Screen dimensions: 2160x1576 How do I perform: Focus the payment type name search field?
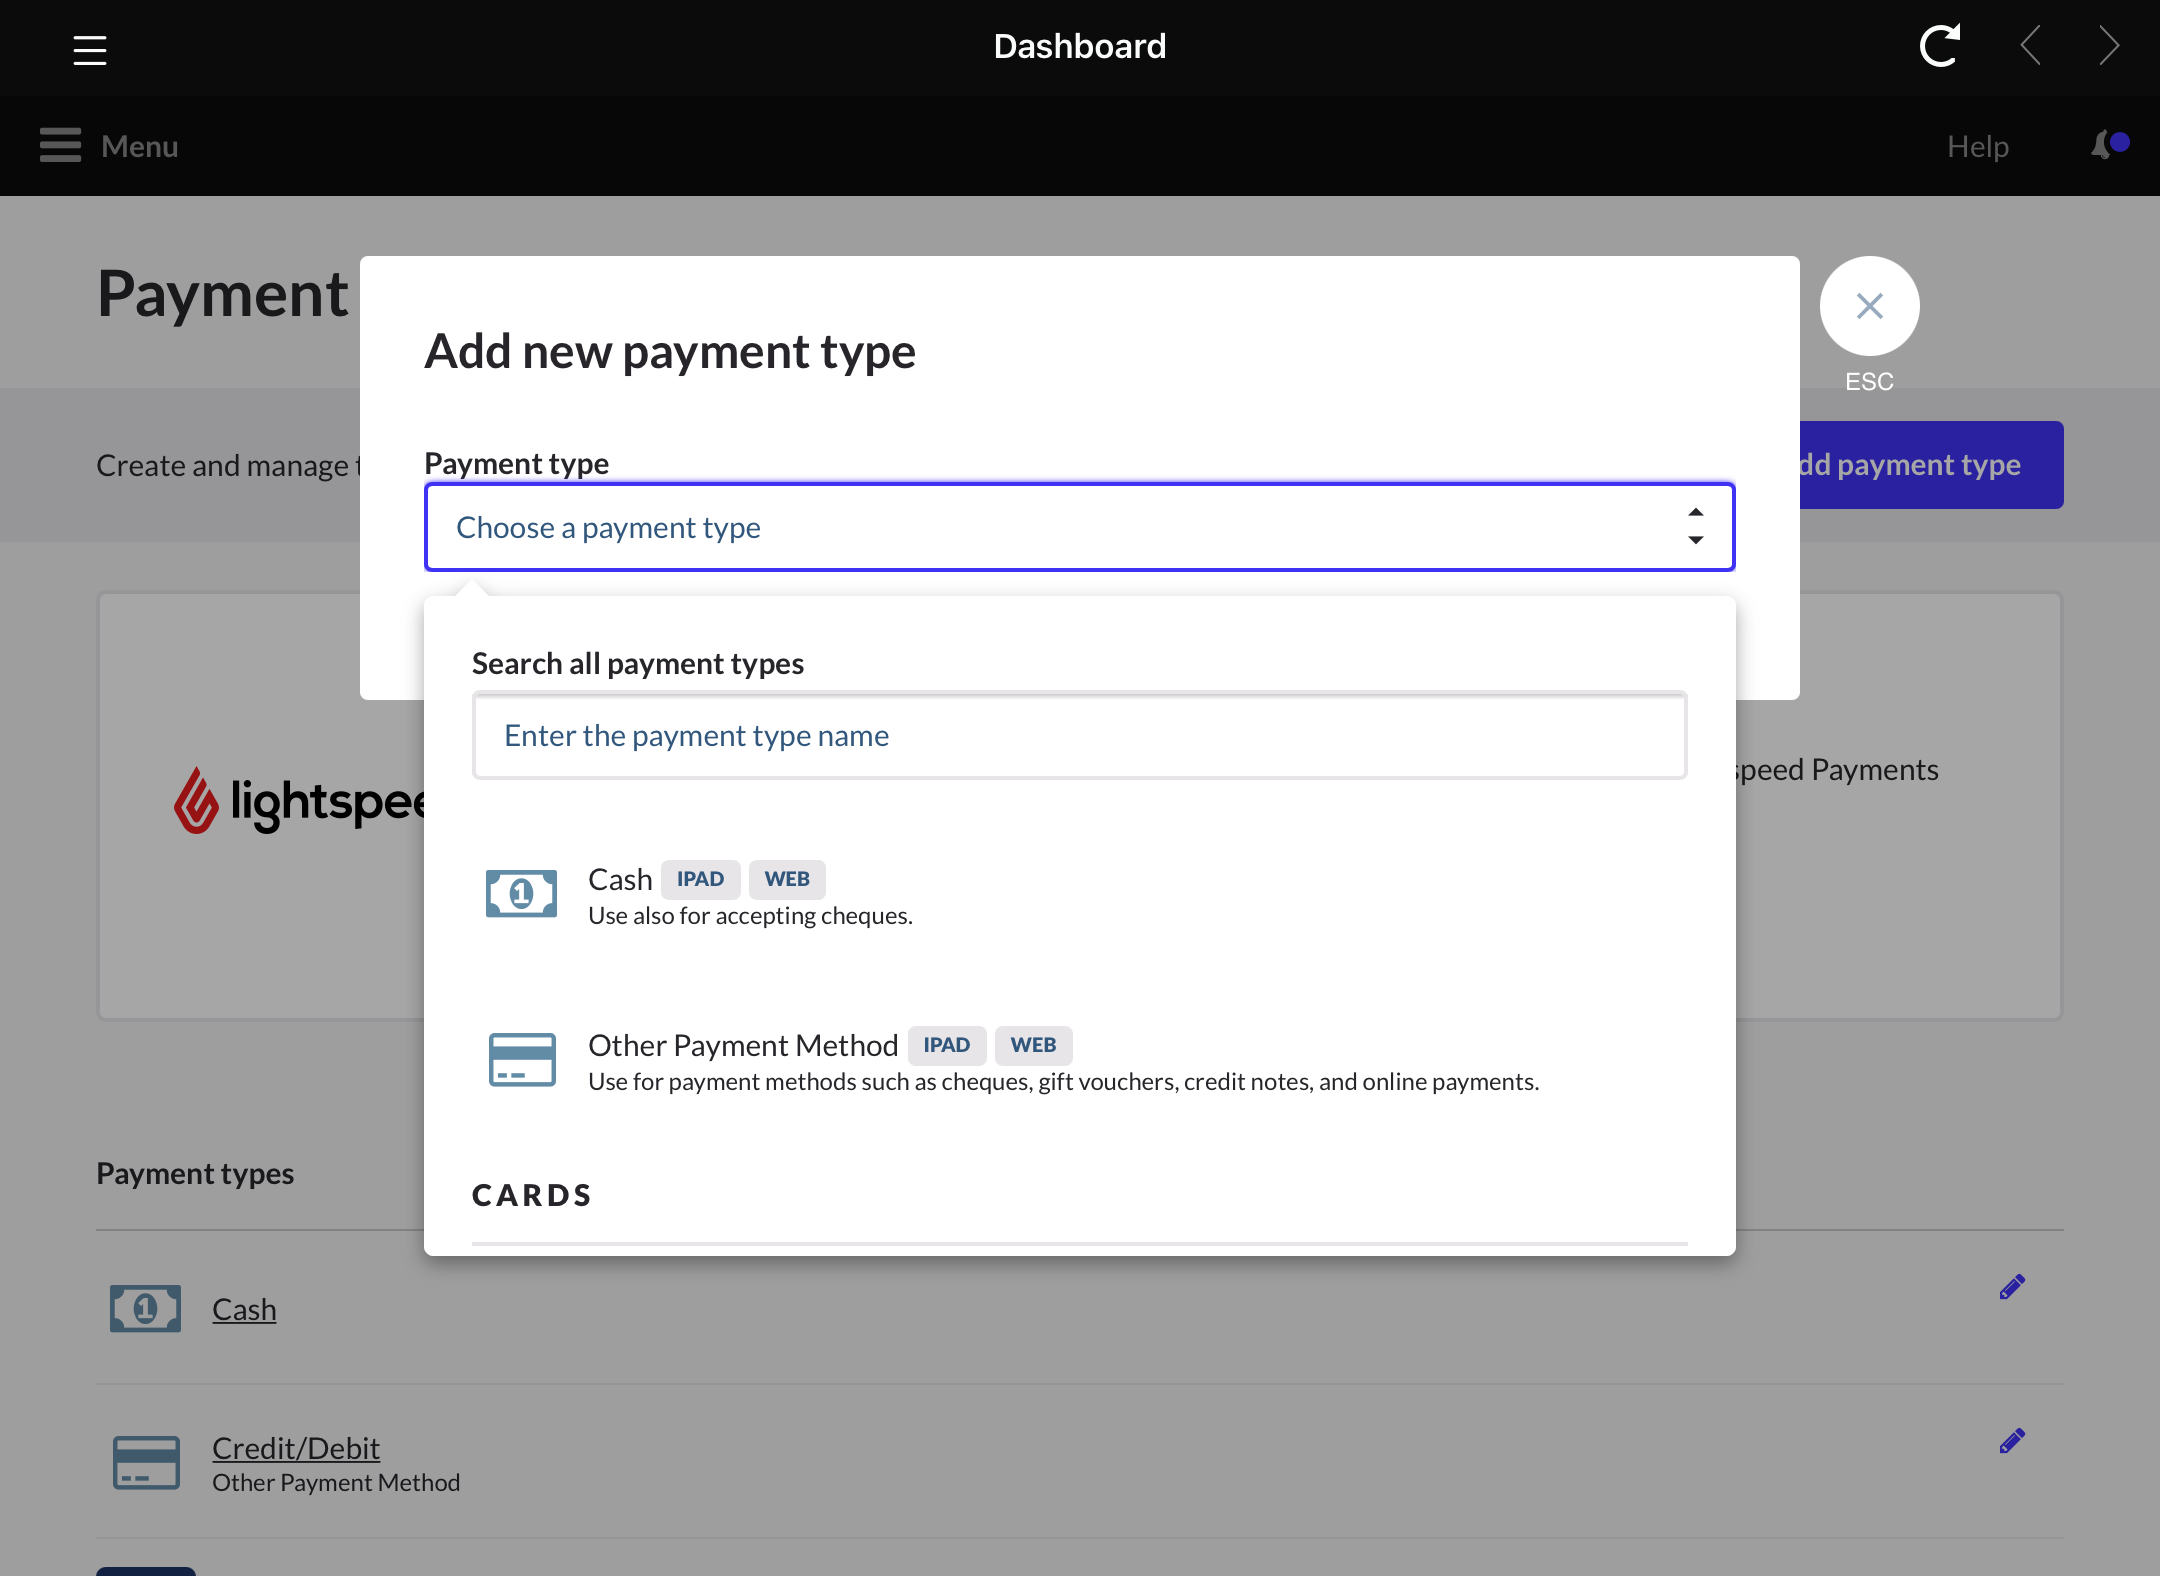pyautogui.click(x=1079, y=736)
